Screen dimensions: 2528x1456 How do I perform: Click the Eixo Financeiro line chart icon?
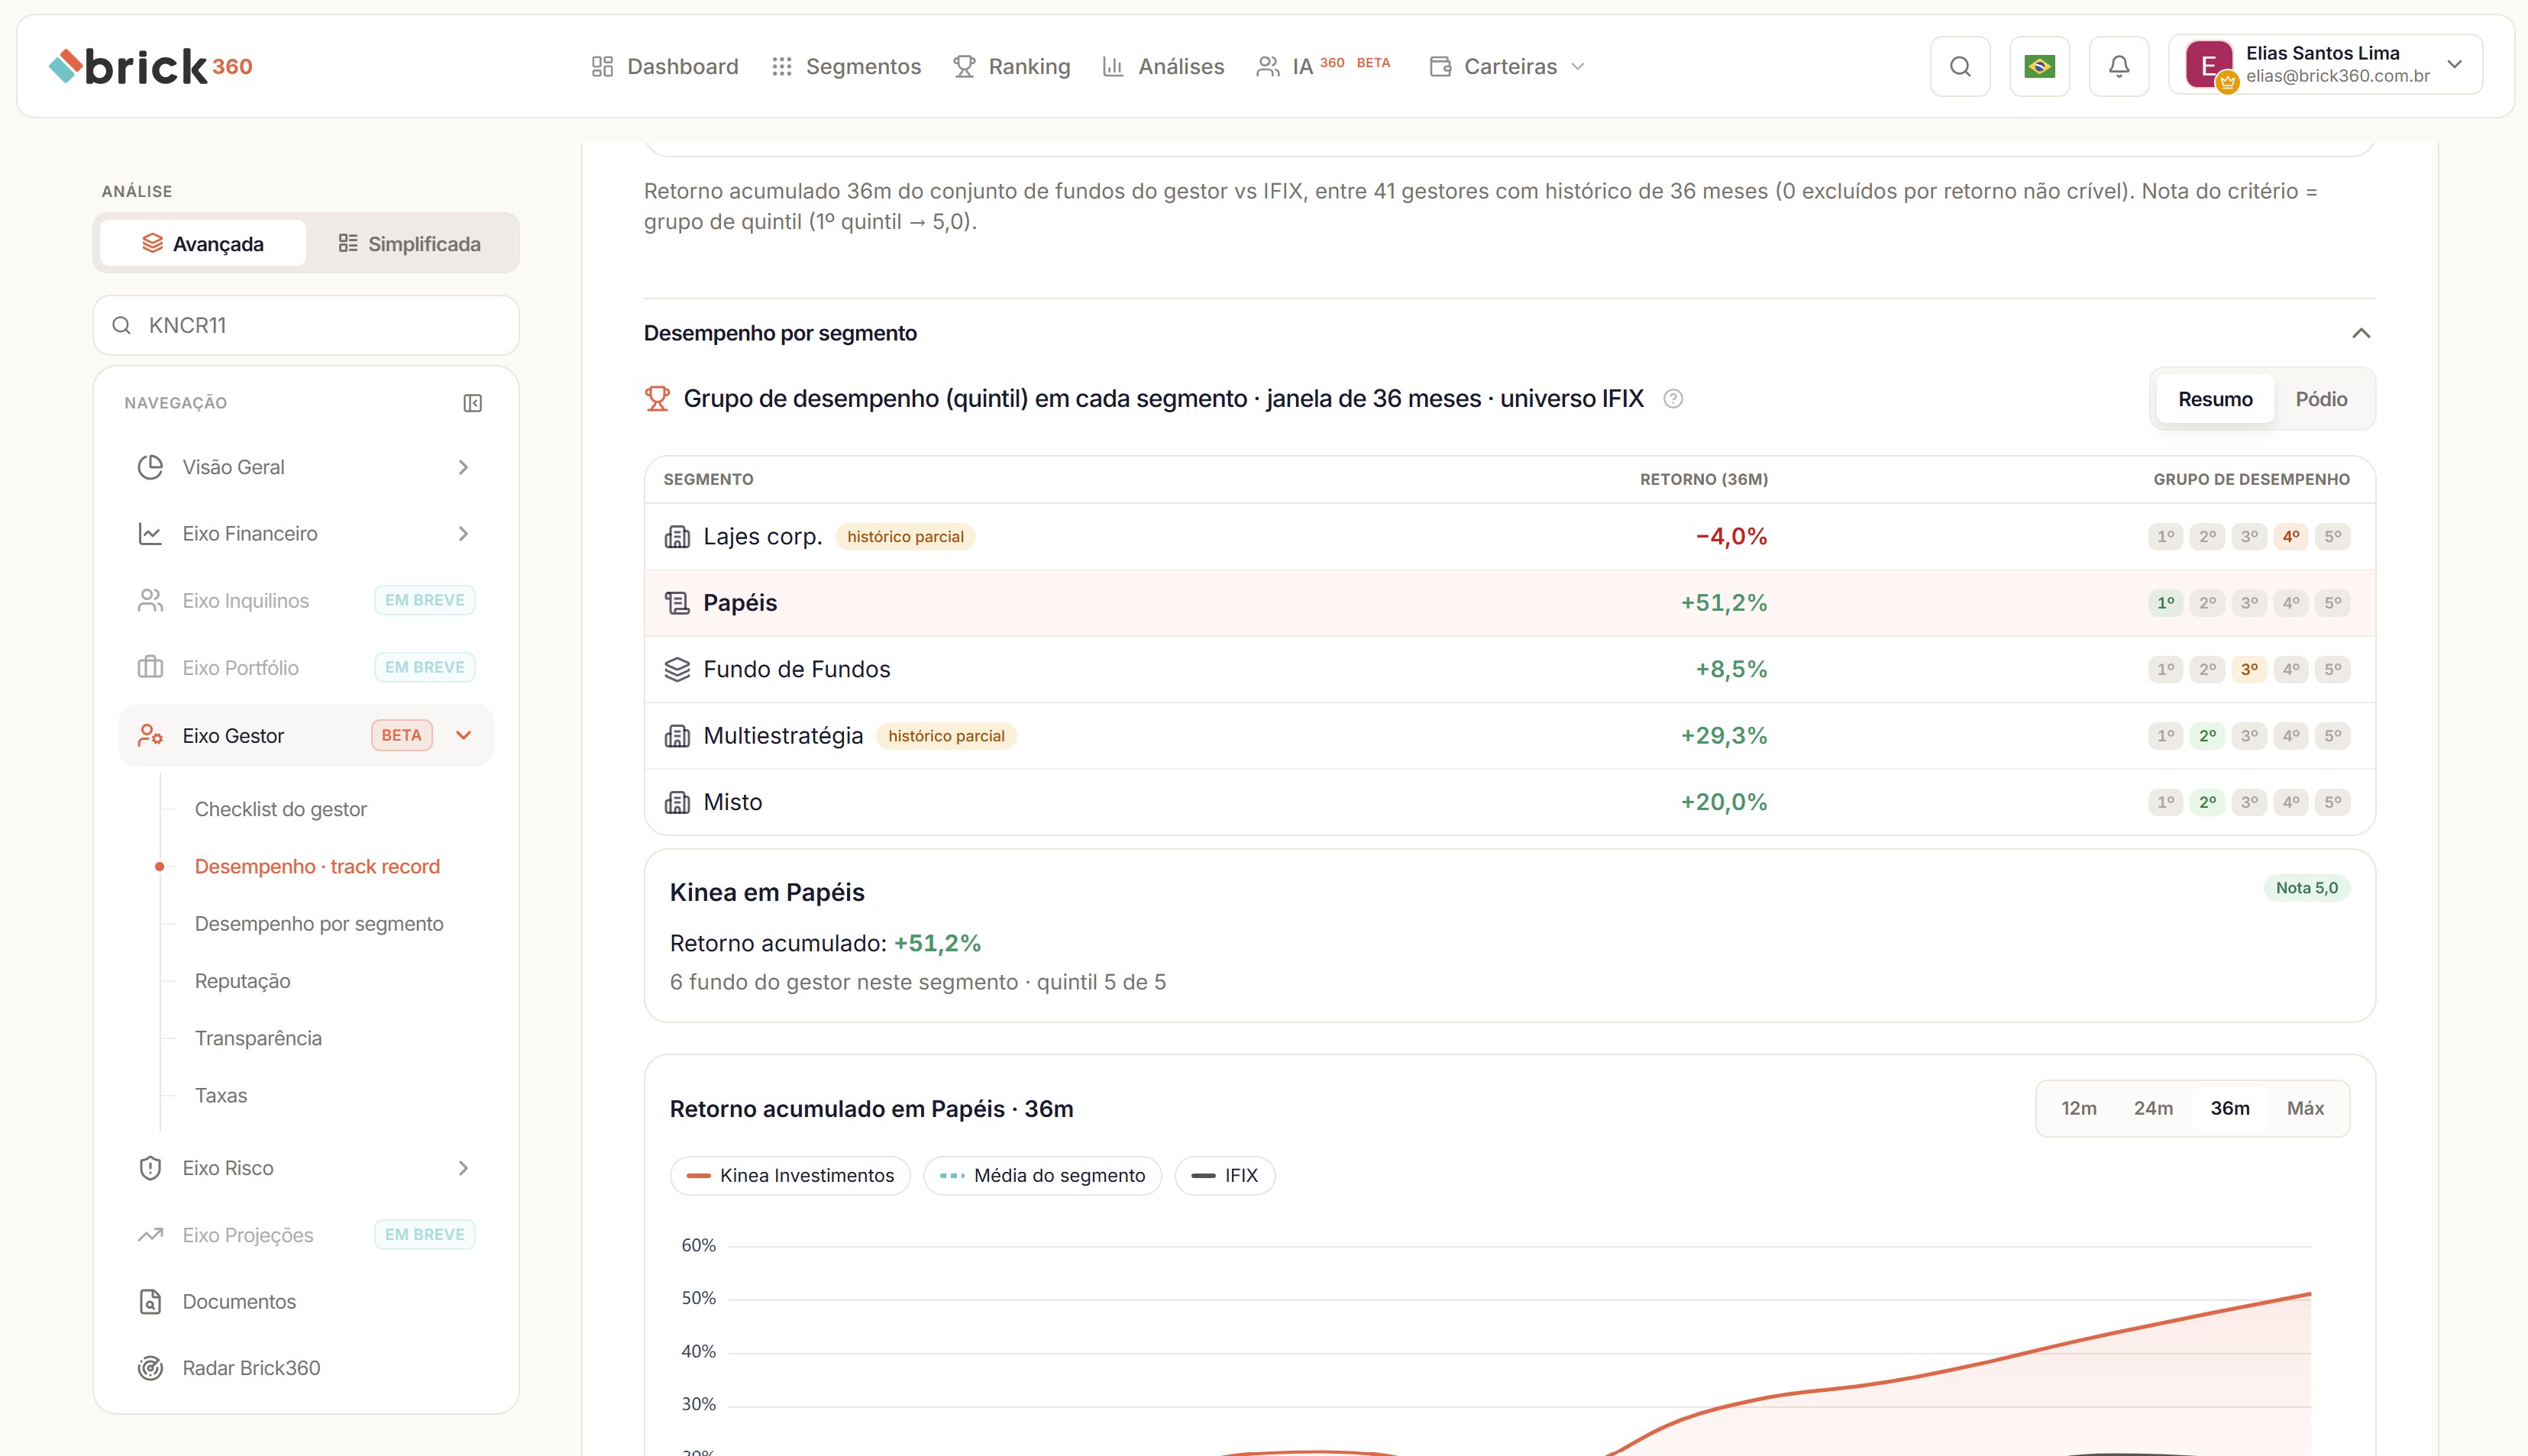pos(150,534)
